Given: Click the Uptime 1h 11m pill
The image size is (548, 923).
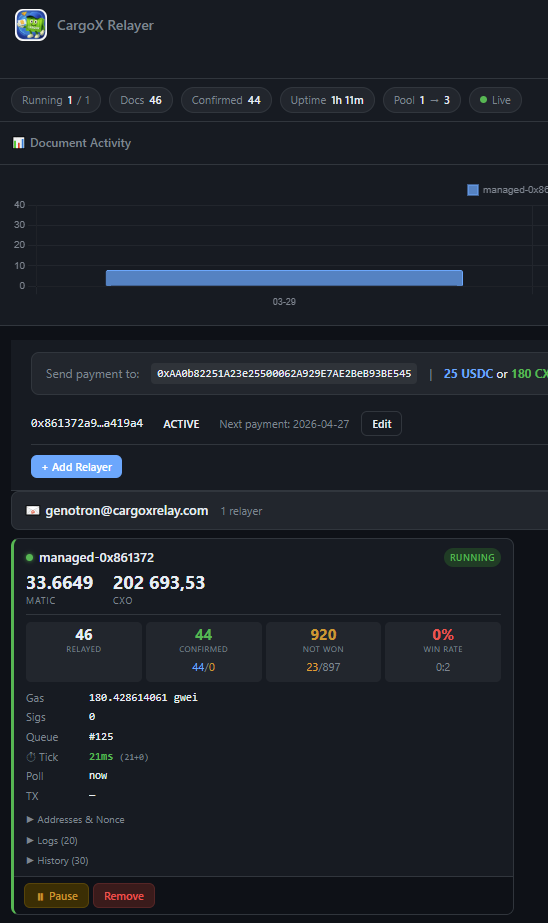Looking at the screenshot, I should click(x=327, y=100).
